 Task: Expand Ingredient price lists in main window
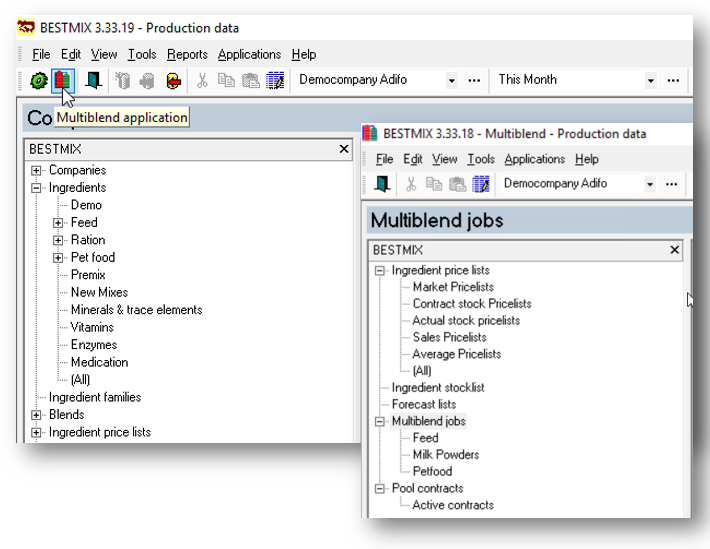(x=36, y=433)
